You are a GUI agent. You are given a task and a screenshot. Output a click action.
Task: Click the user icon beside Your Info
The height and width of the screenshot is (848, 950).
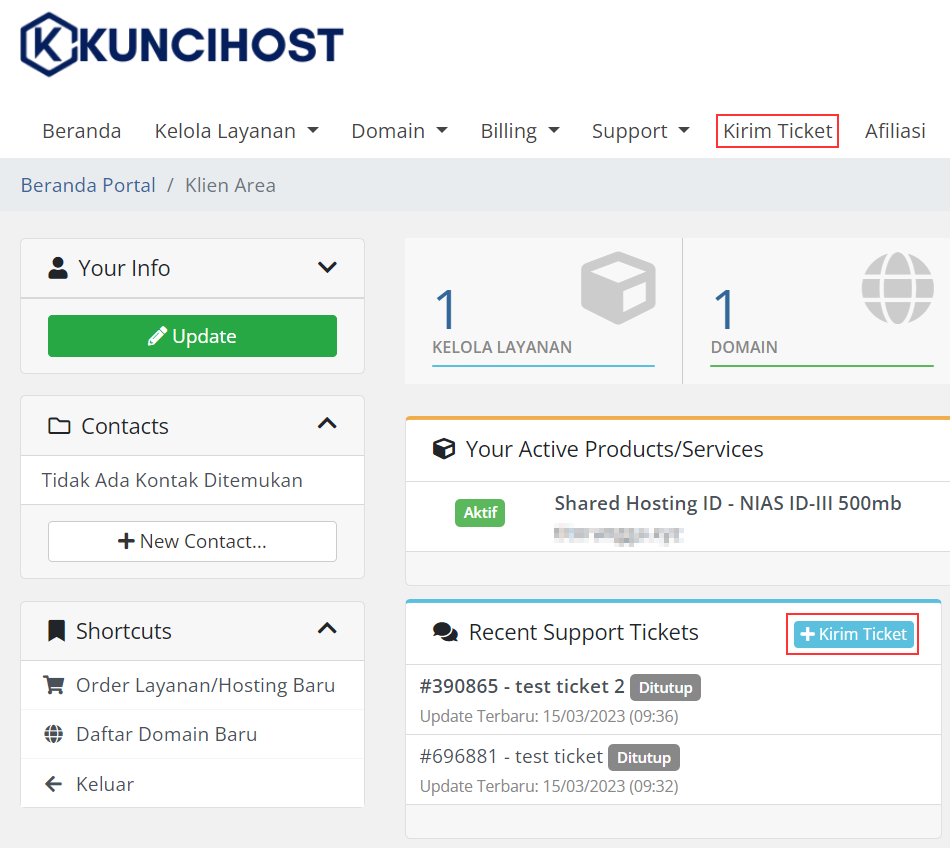(58, 268)
